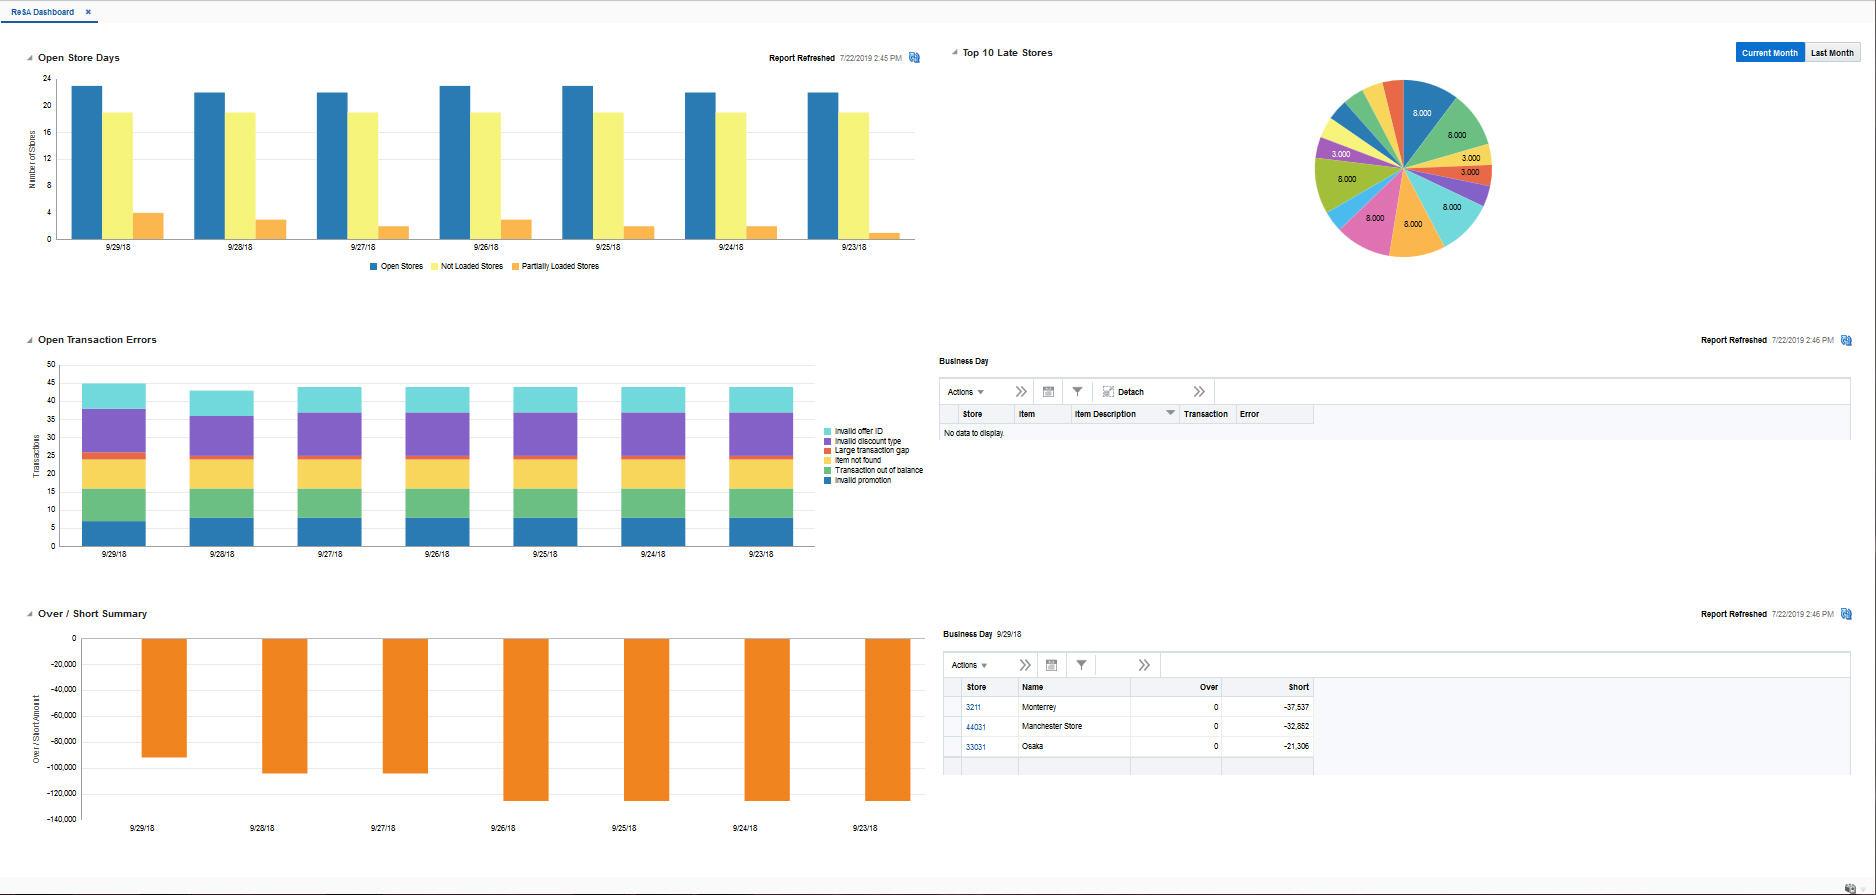Open store link 44031

click(975, 727)
